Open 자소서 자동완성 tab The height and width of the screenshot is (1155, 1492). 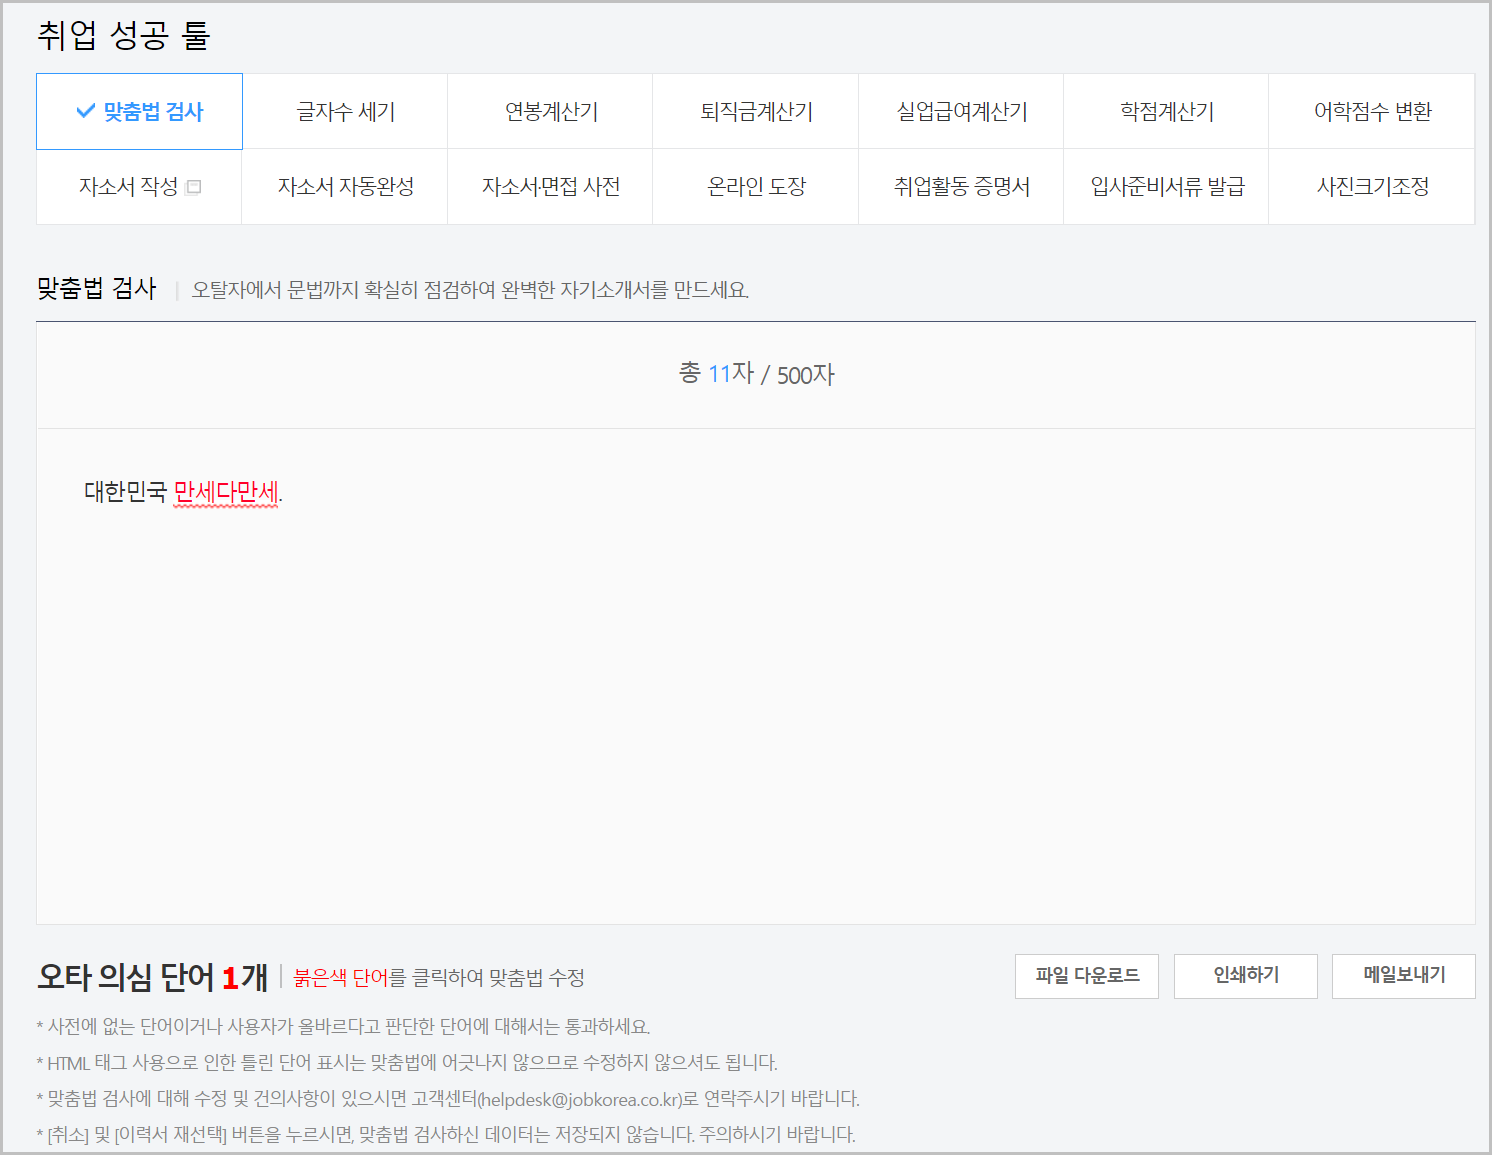pos(345,187)
